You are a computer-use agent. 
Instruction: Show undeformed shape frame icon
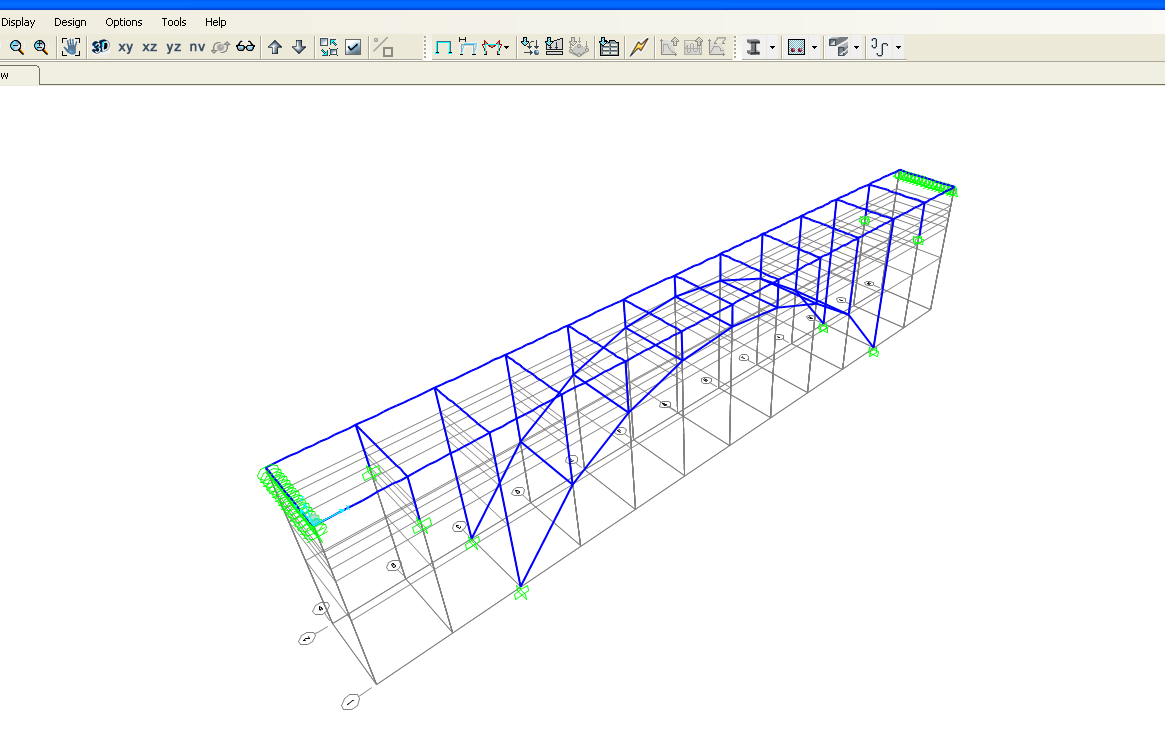click(443, 47)
